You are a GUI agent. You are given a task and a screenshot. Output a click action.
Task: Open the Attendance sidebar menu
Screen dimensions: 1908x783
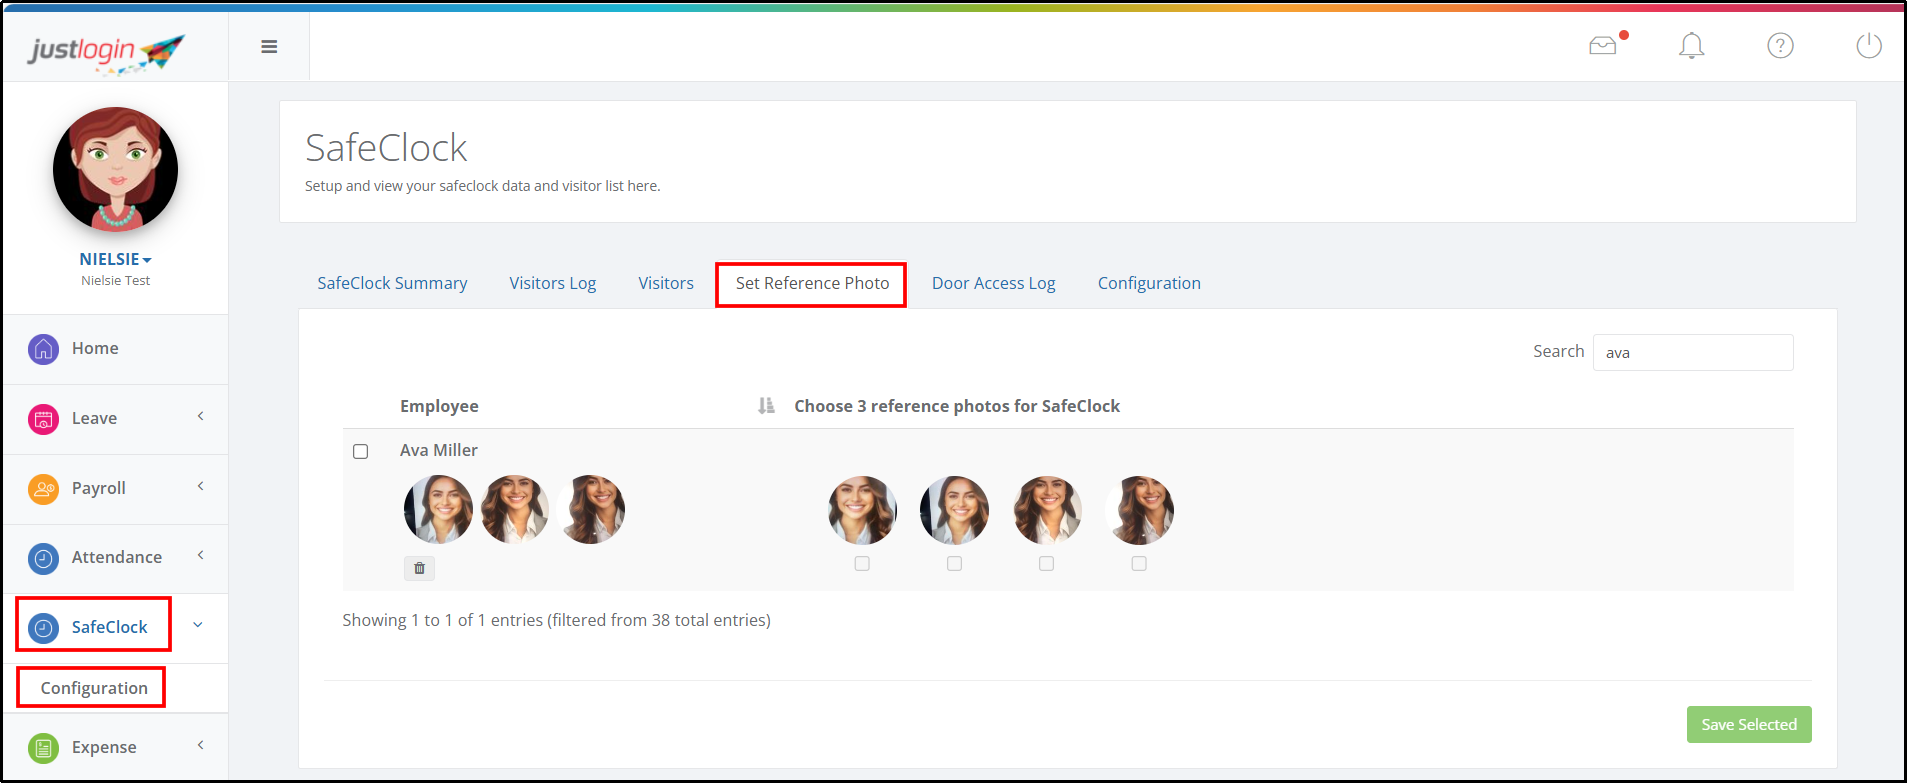[116, 558]
